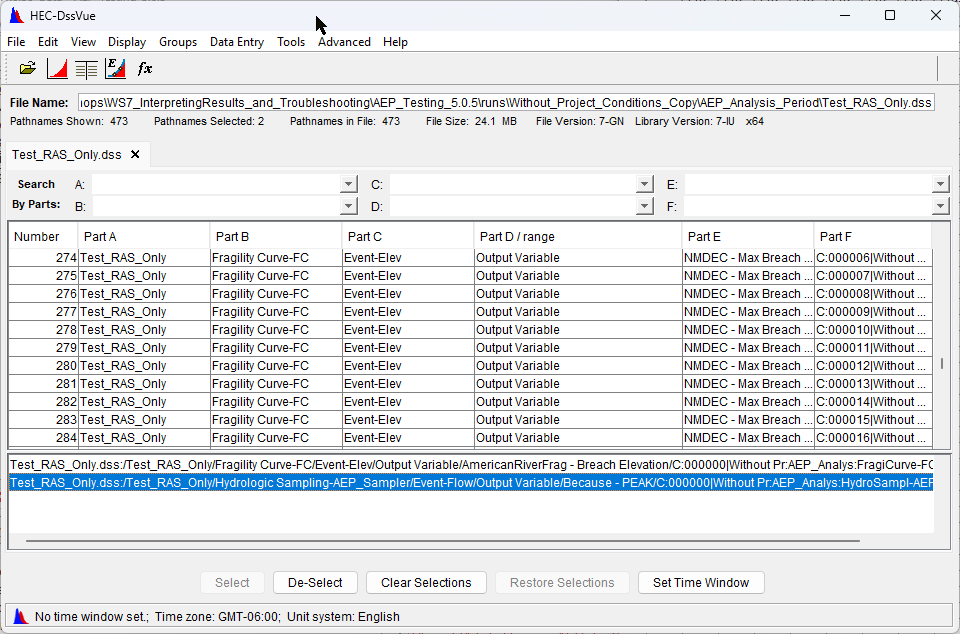Click the pathname table vertical scrollbar
Screen dimensions: 960x634
[941, 364]
